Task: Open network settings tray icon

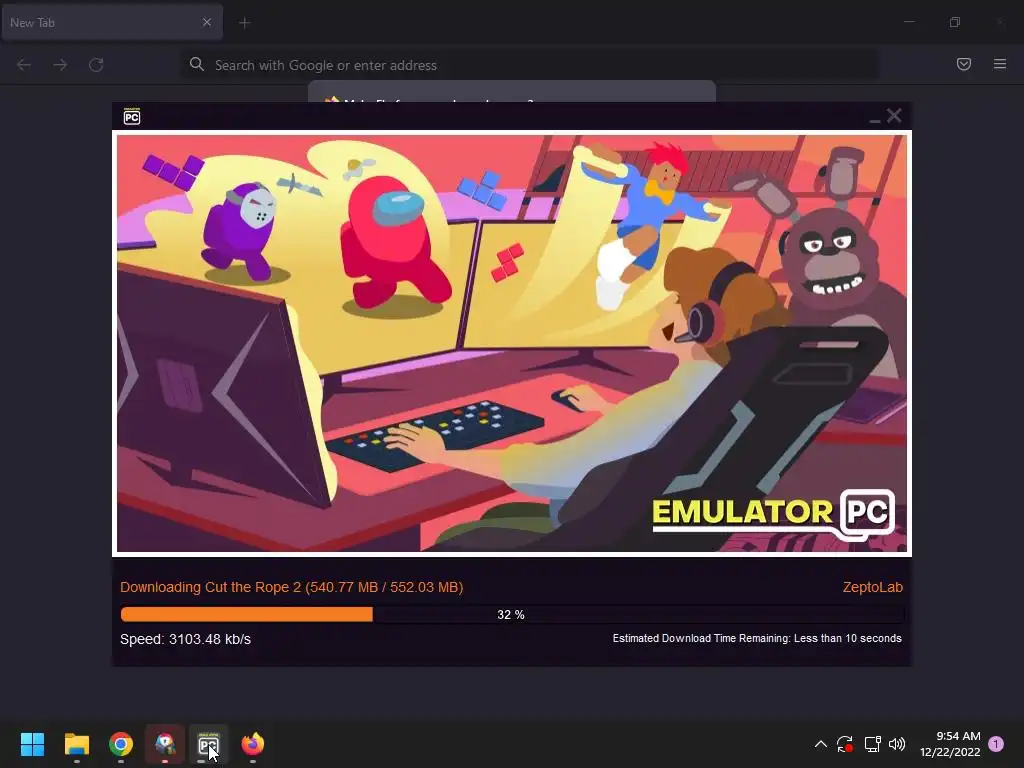Action: tap(872, 744)
